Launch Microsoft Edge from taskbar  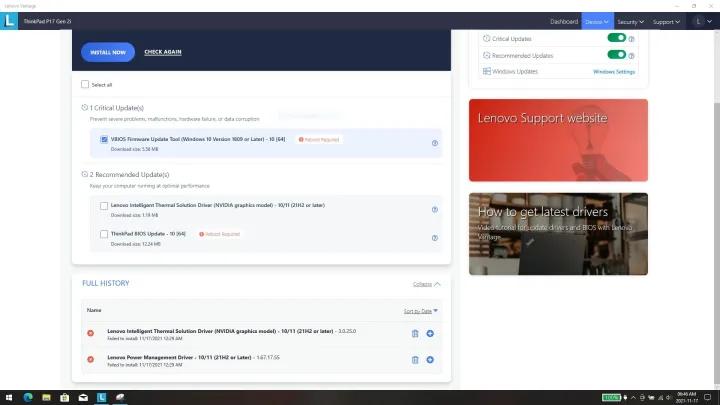(x=28, y=398)
